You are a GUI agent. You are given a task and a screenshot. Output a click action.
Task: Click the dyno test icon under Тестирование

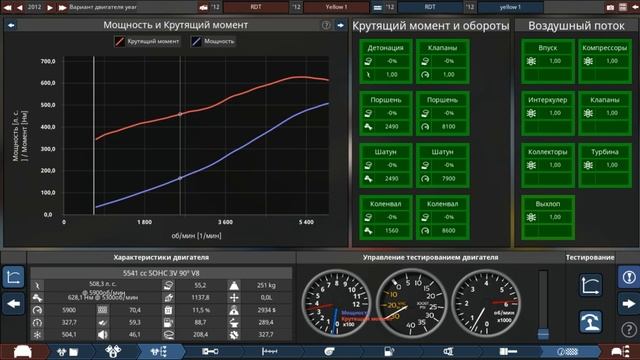pyautogui.click(x=591, y=322)
